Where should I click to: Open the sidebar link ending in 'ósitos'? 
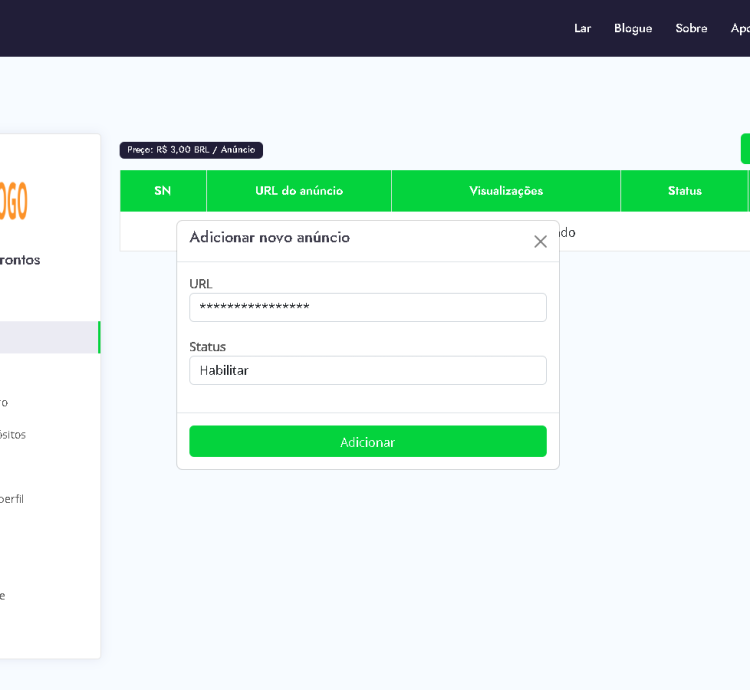coord(13,435)
